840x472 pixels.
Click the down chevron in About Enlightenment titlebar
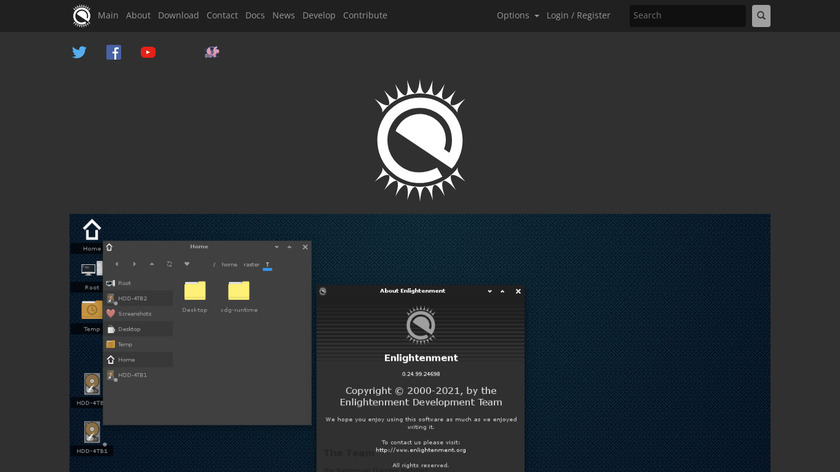point(490,291)
